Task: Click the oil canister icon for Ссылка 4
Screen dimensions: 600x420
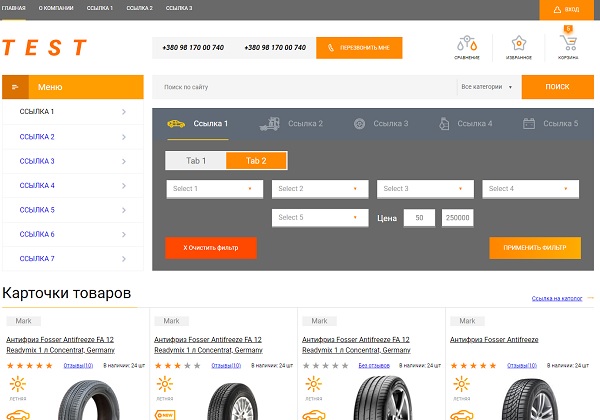Action: 444,124
